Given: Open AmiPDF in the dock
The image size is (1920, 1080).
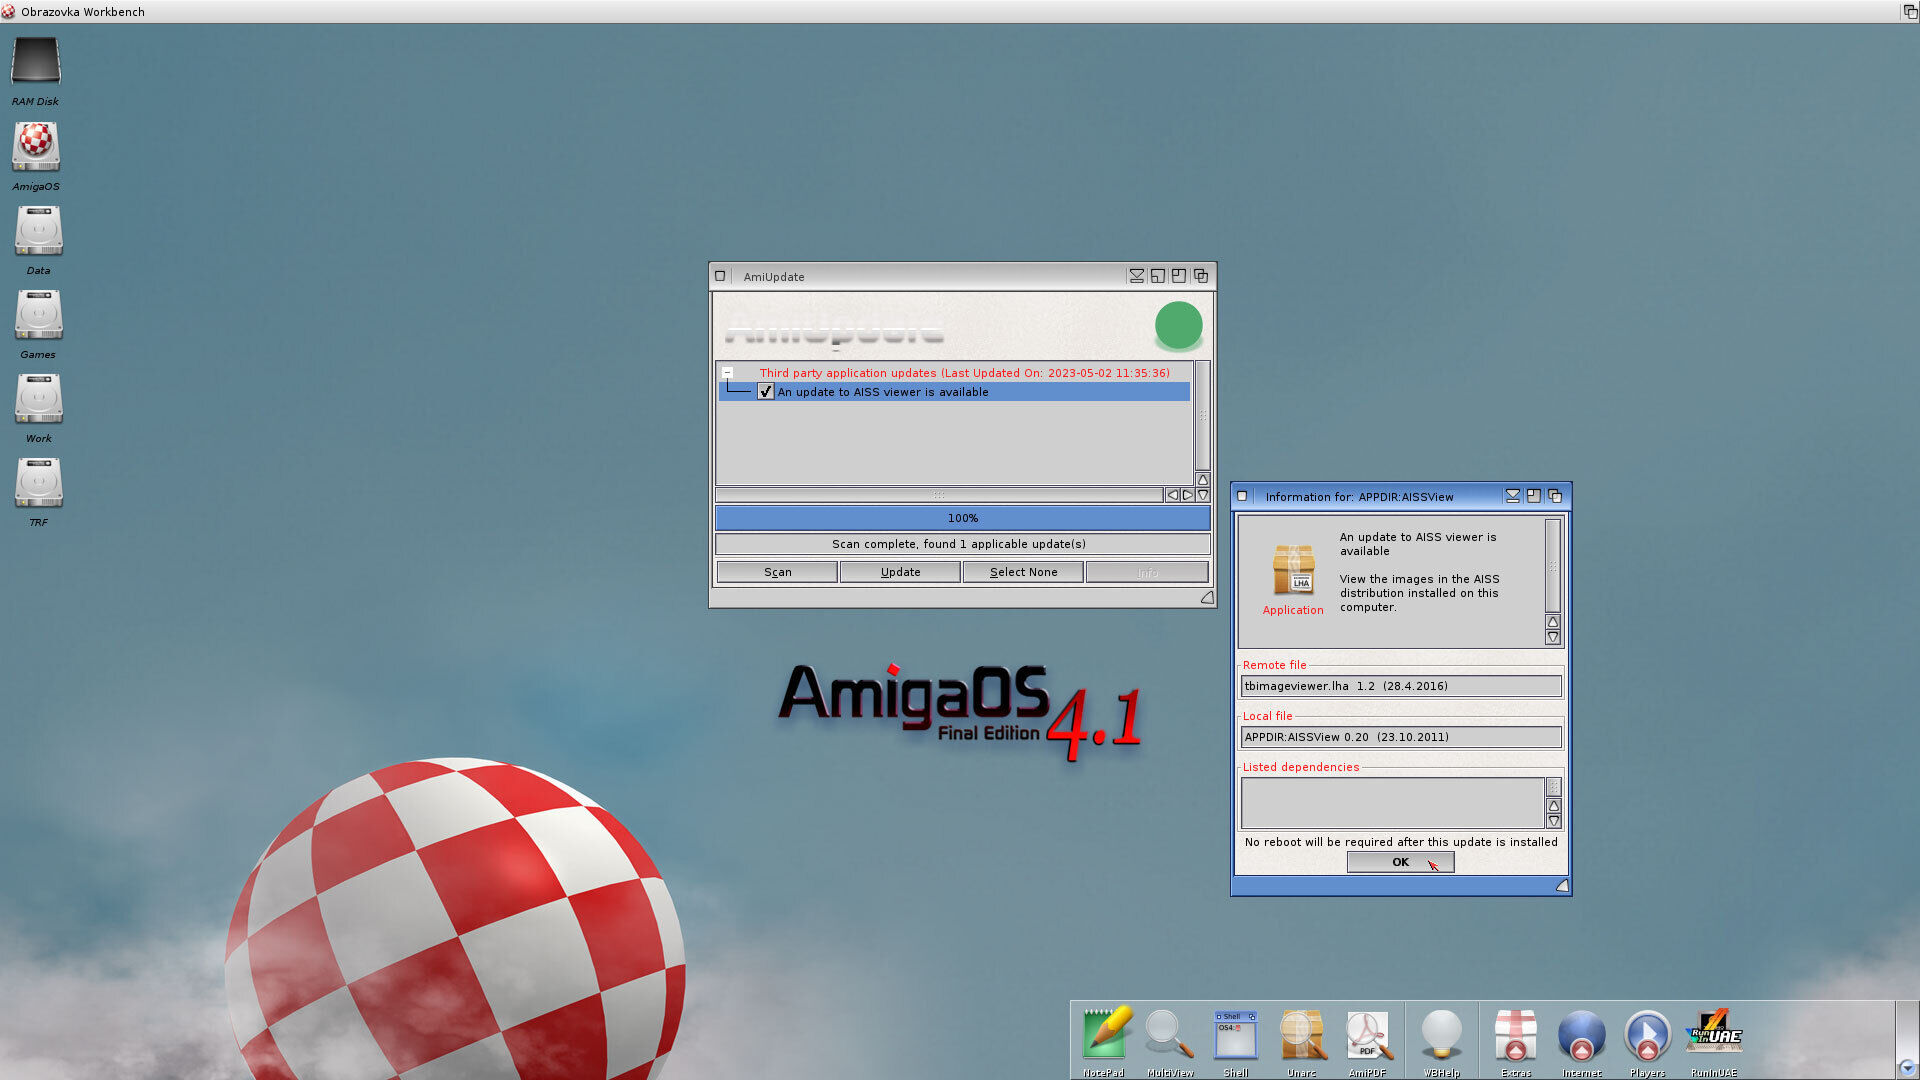Looking at the screenshot, I should 1367,1036.
